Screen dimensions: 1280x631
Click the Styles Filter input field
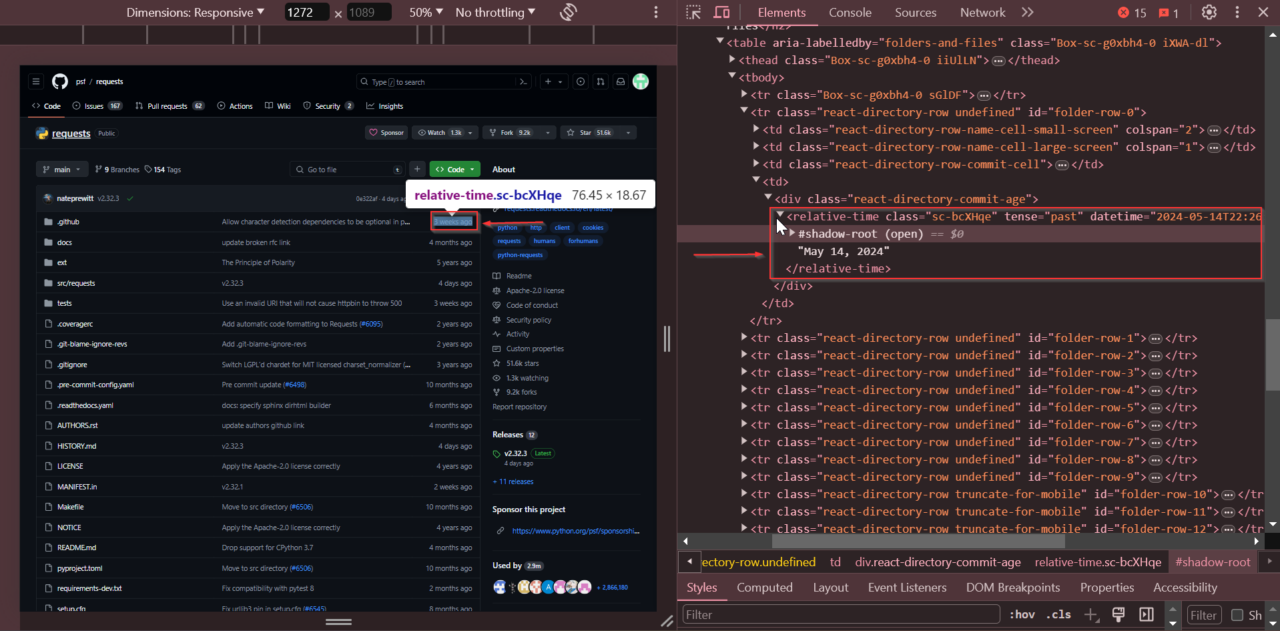[841, 615]
